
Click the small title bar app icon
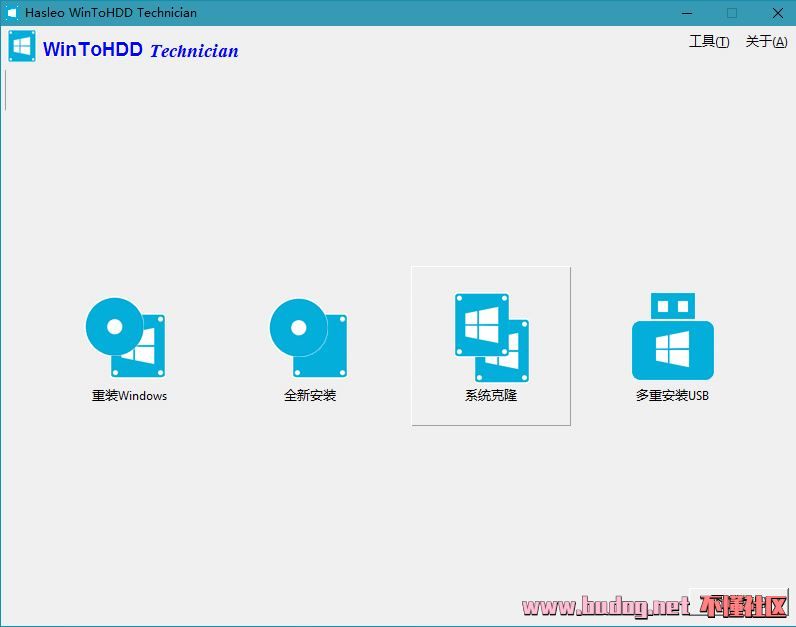click(x=11, y=13)
